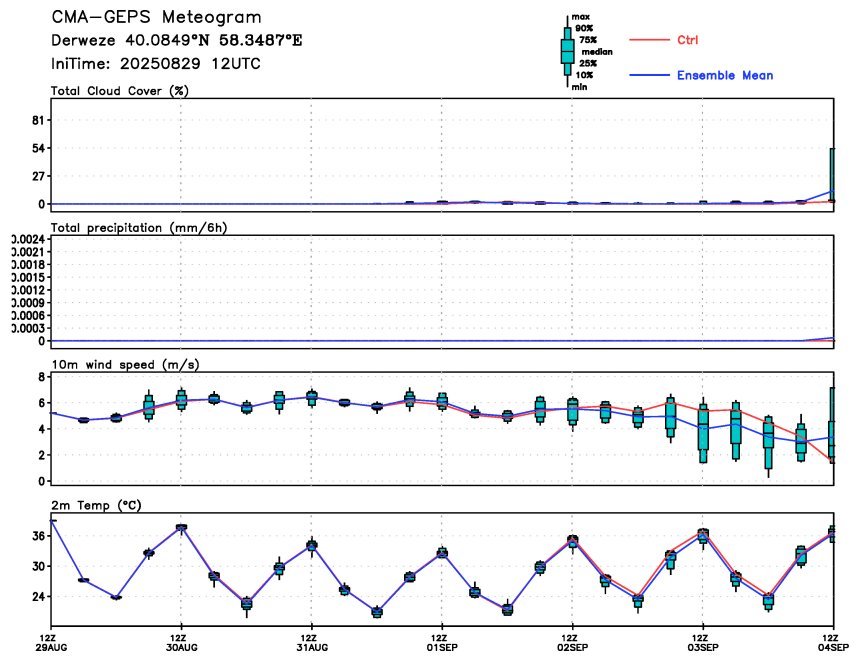860x663 pixels.
Task: Click the 12Z 29AUG time label
Action: (51, 643)
